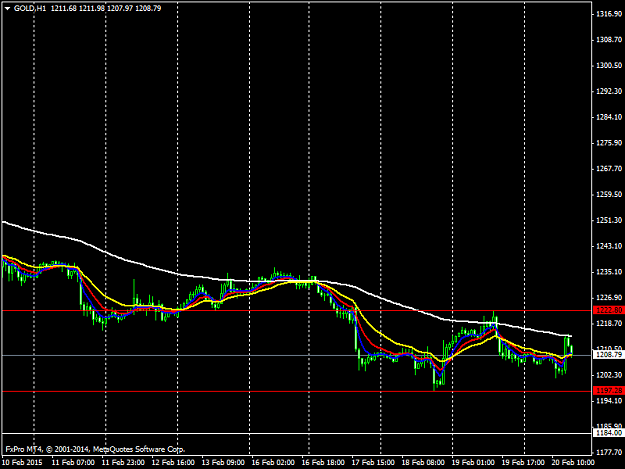The image size is (625, 469).
Task: Click the 19 Feb 17:00 time label
Action: tap(523, 463)
